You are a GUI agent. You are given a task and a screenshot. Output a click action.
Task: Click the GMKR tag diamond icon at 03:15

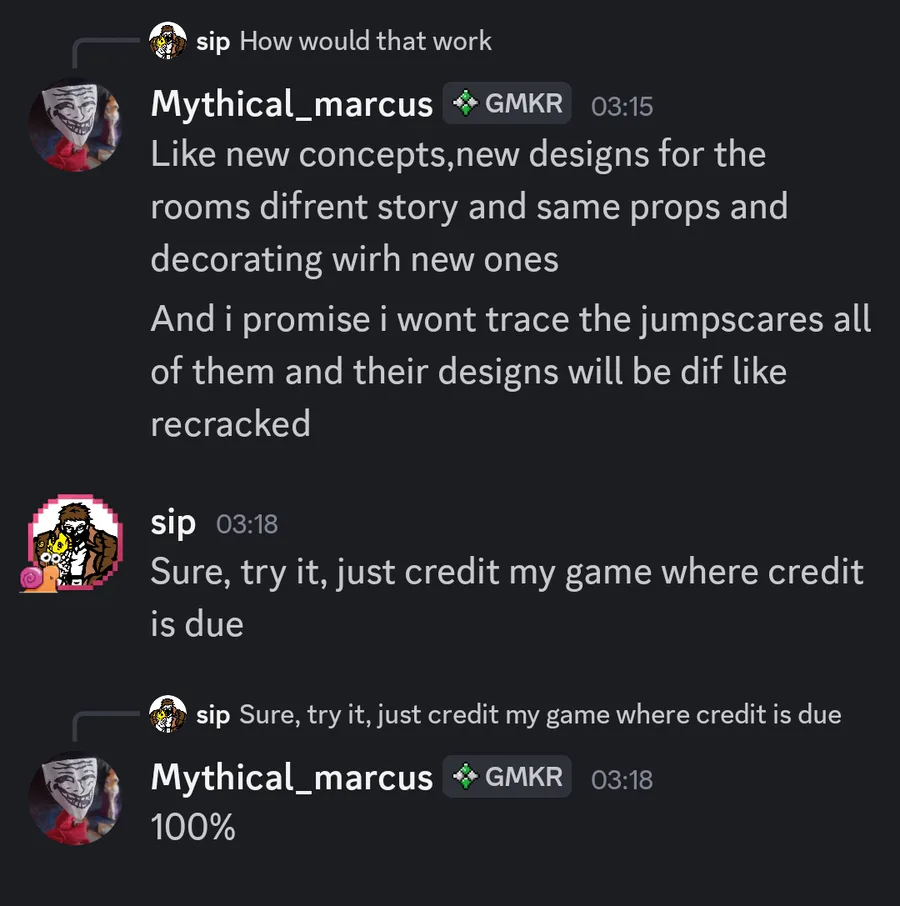pos(465,104)
